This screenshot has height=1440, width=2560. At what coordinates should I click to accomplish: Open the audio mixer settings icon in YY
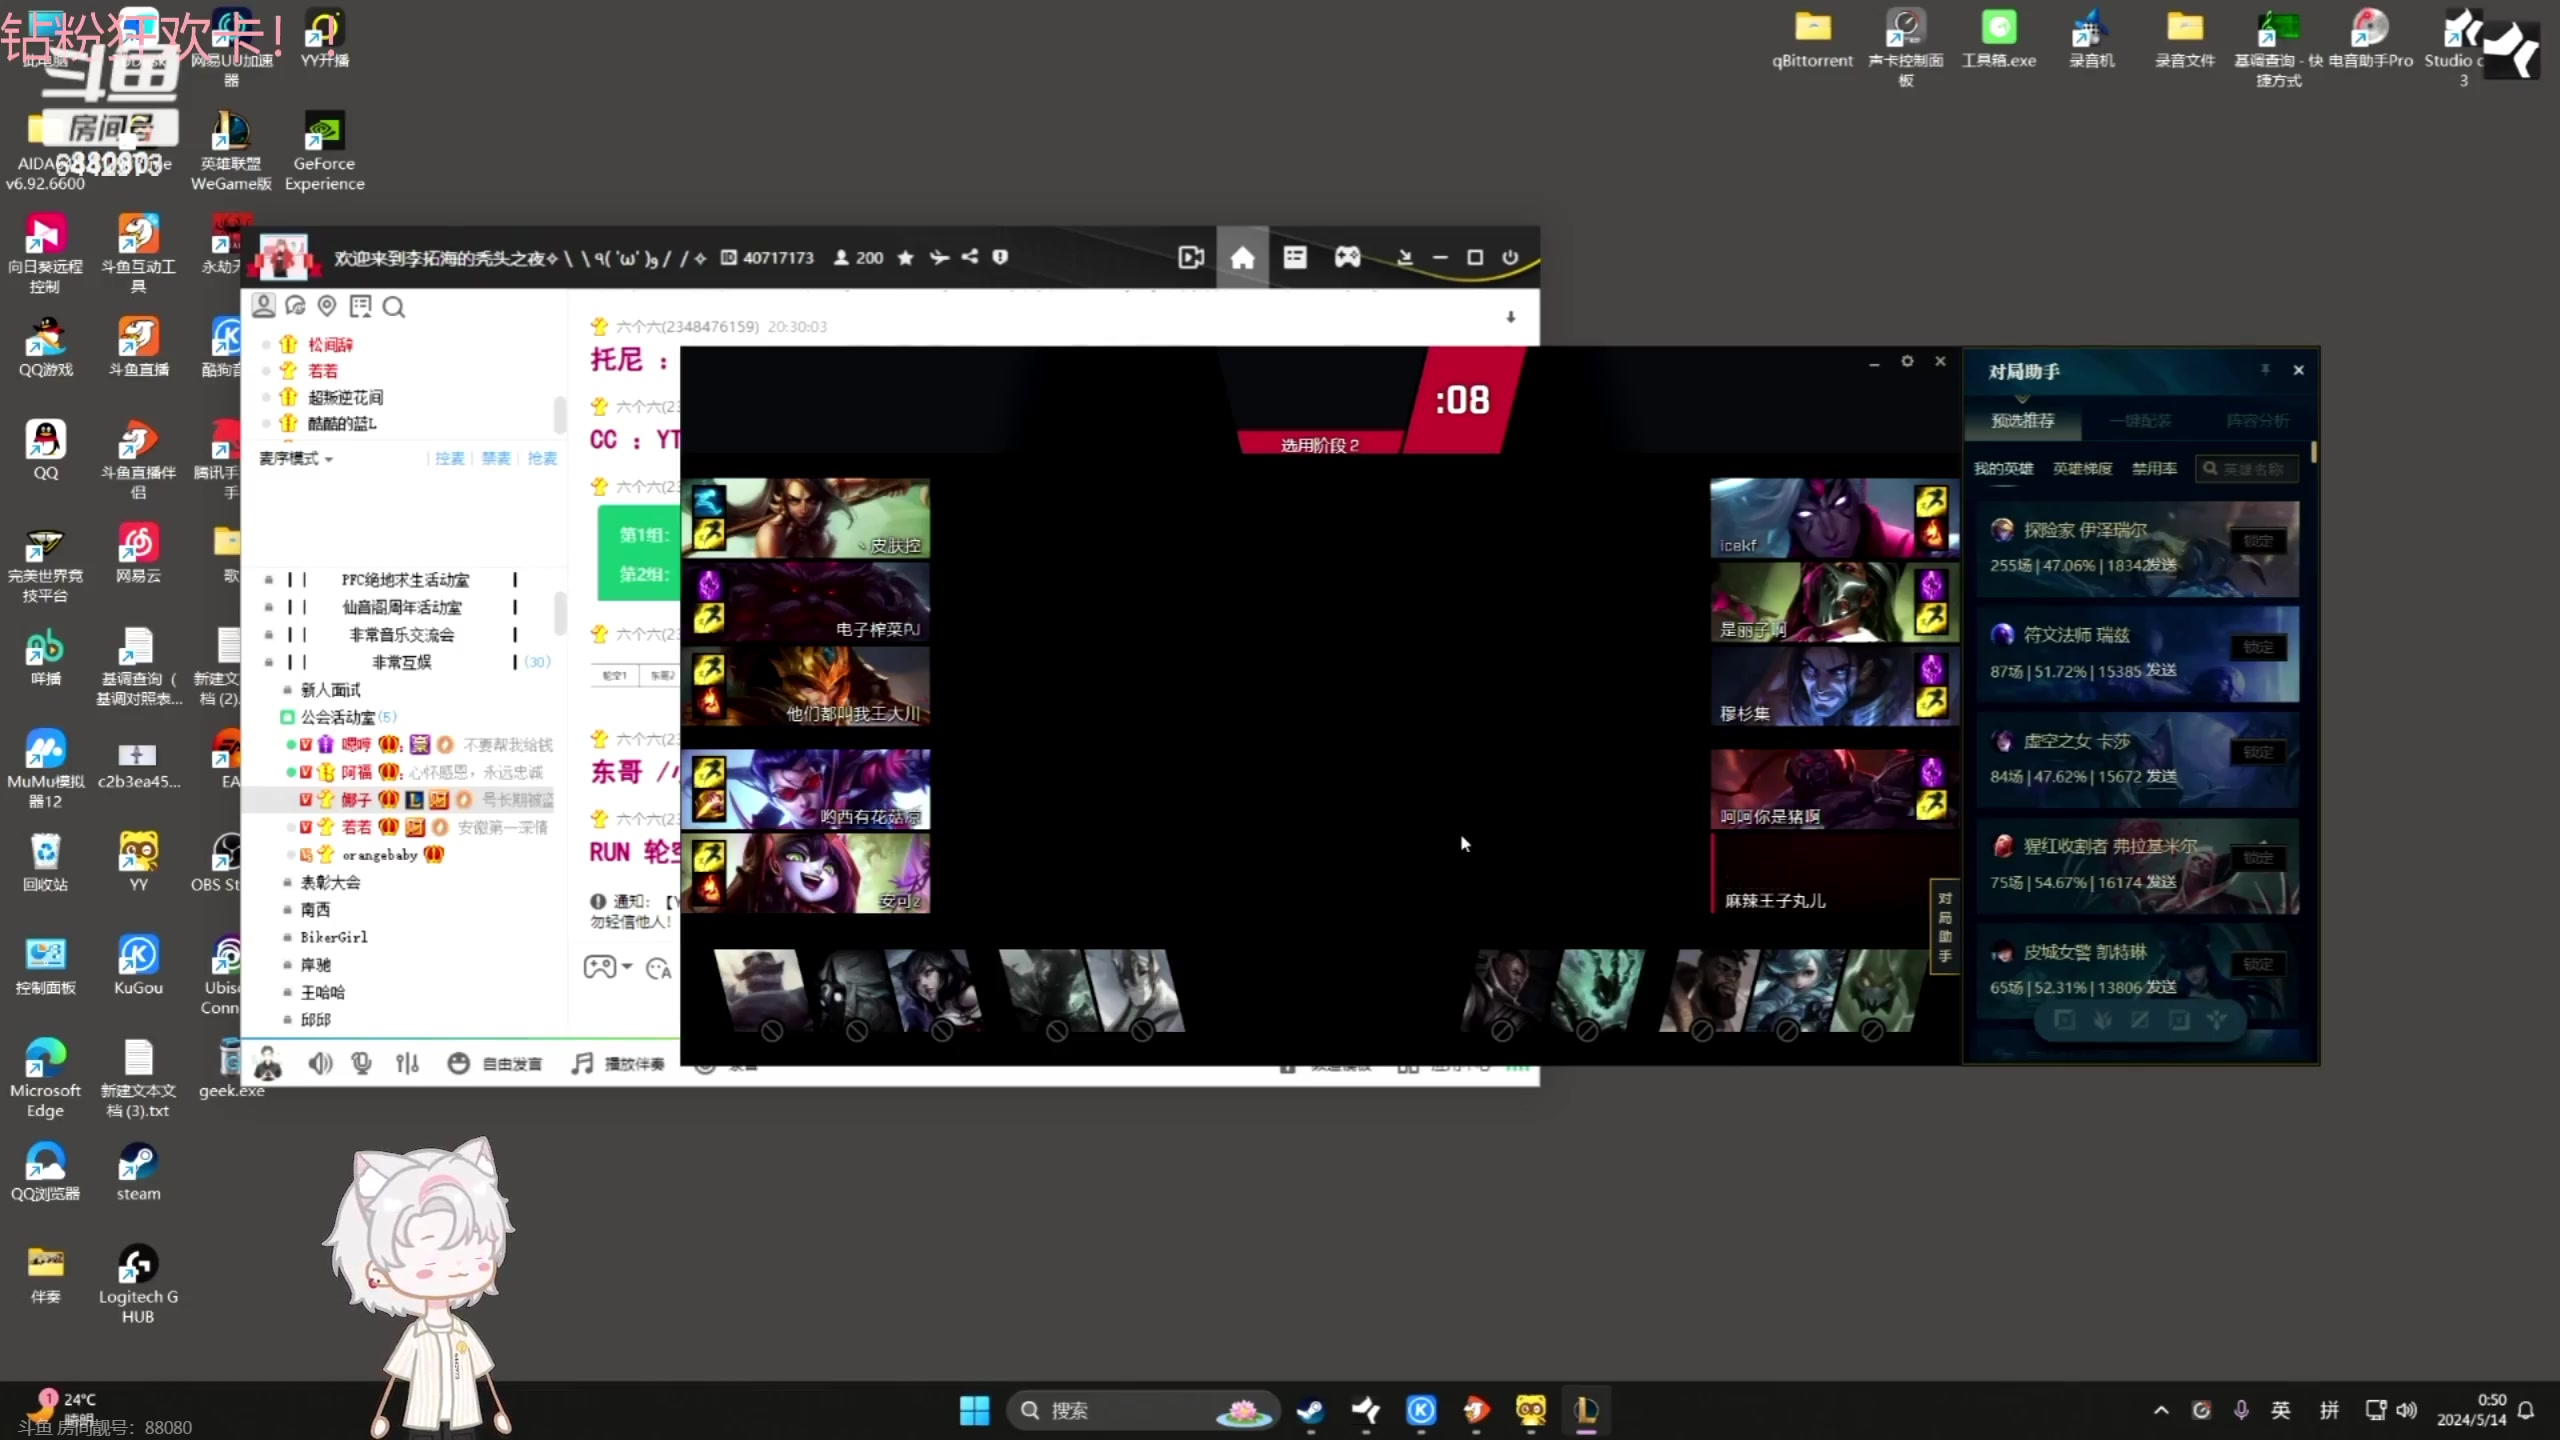[x=407, y=1063]
